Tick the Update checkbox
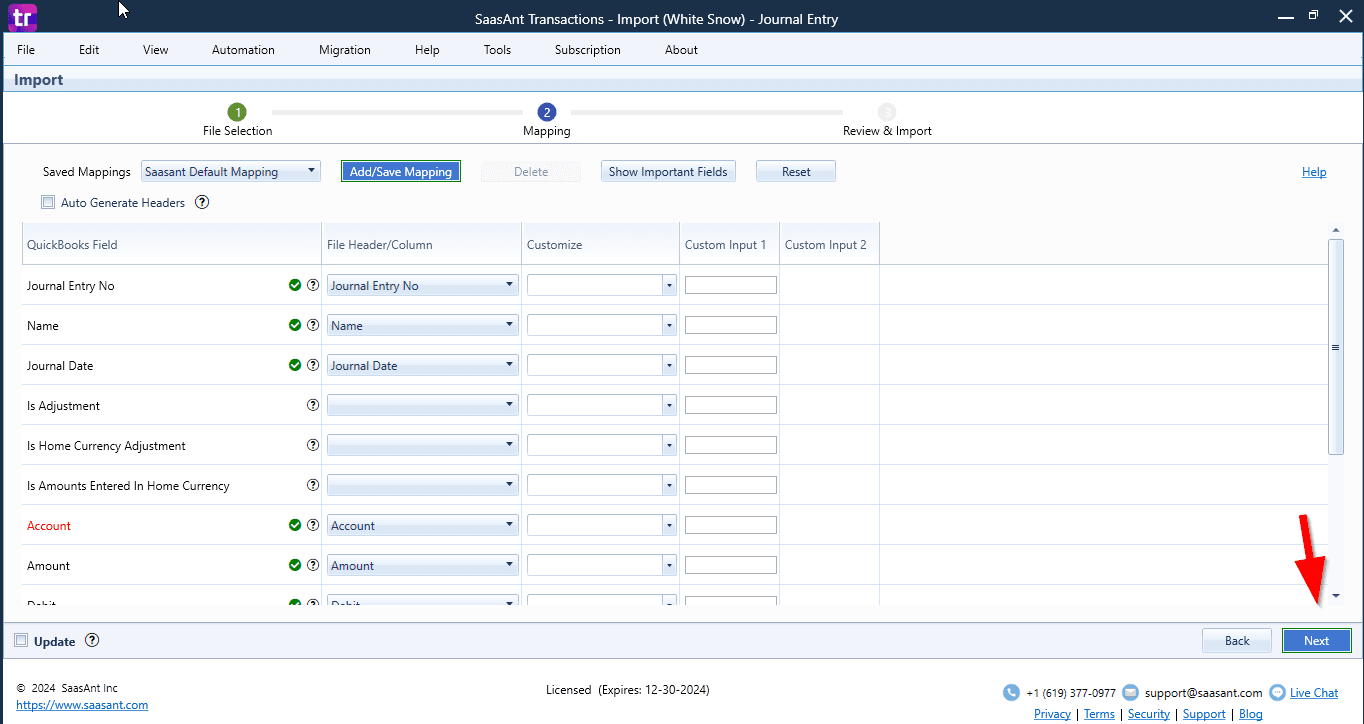 coord(21,641)
